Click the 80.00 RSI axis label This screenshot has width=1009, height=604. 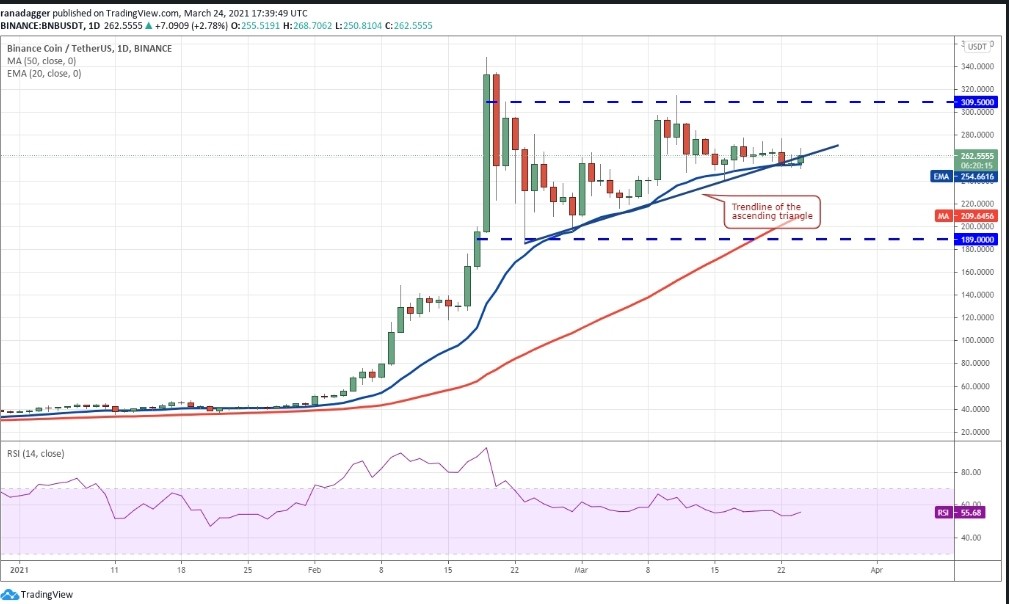[972, 472]
